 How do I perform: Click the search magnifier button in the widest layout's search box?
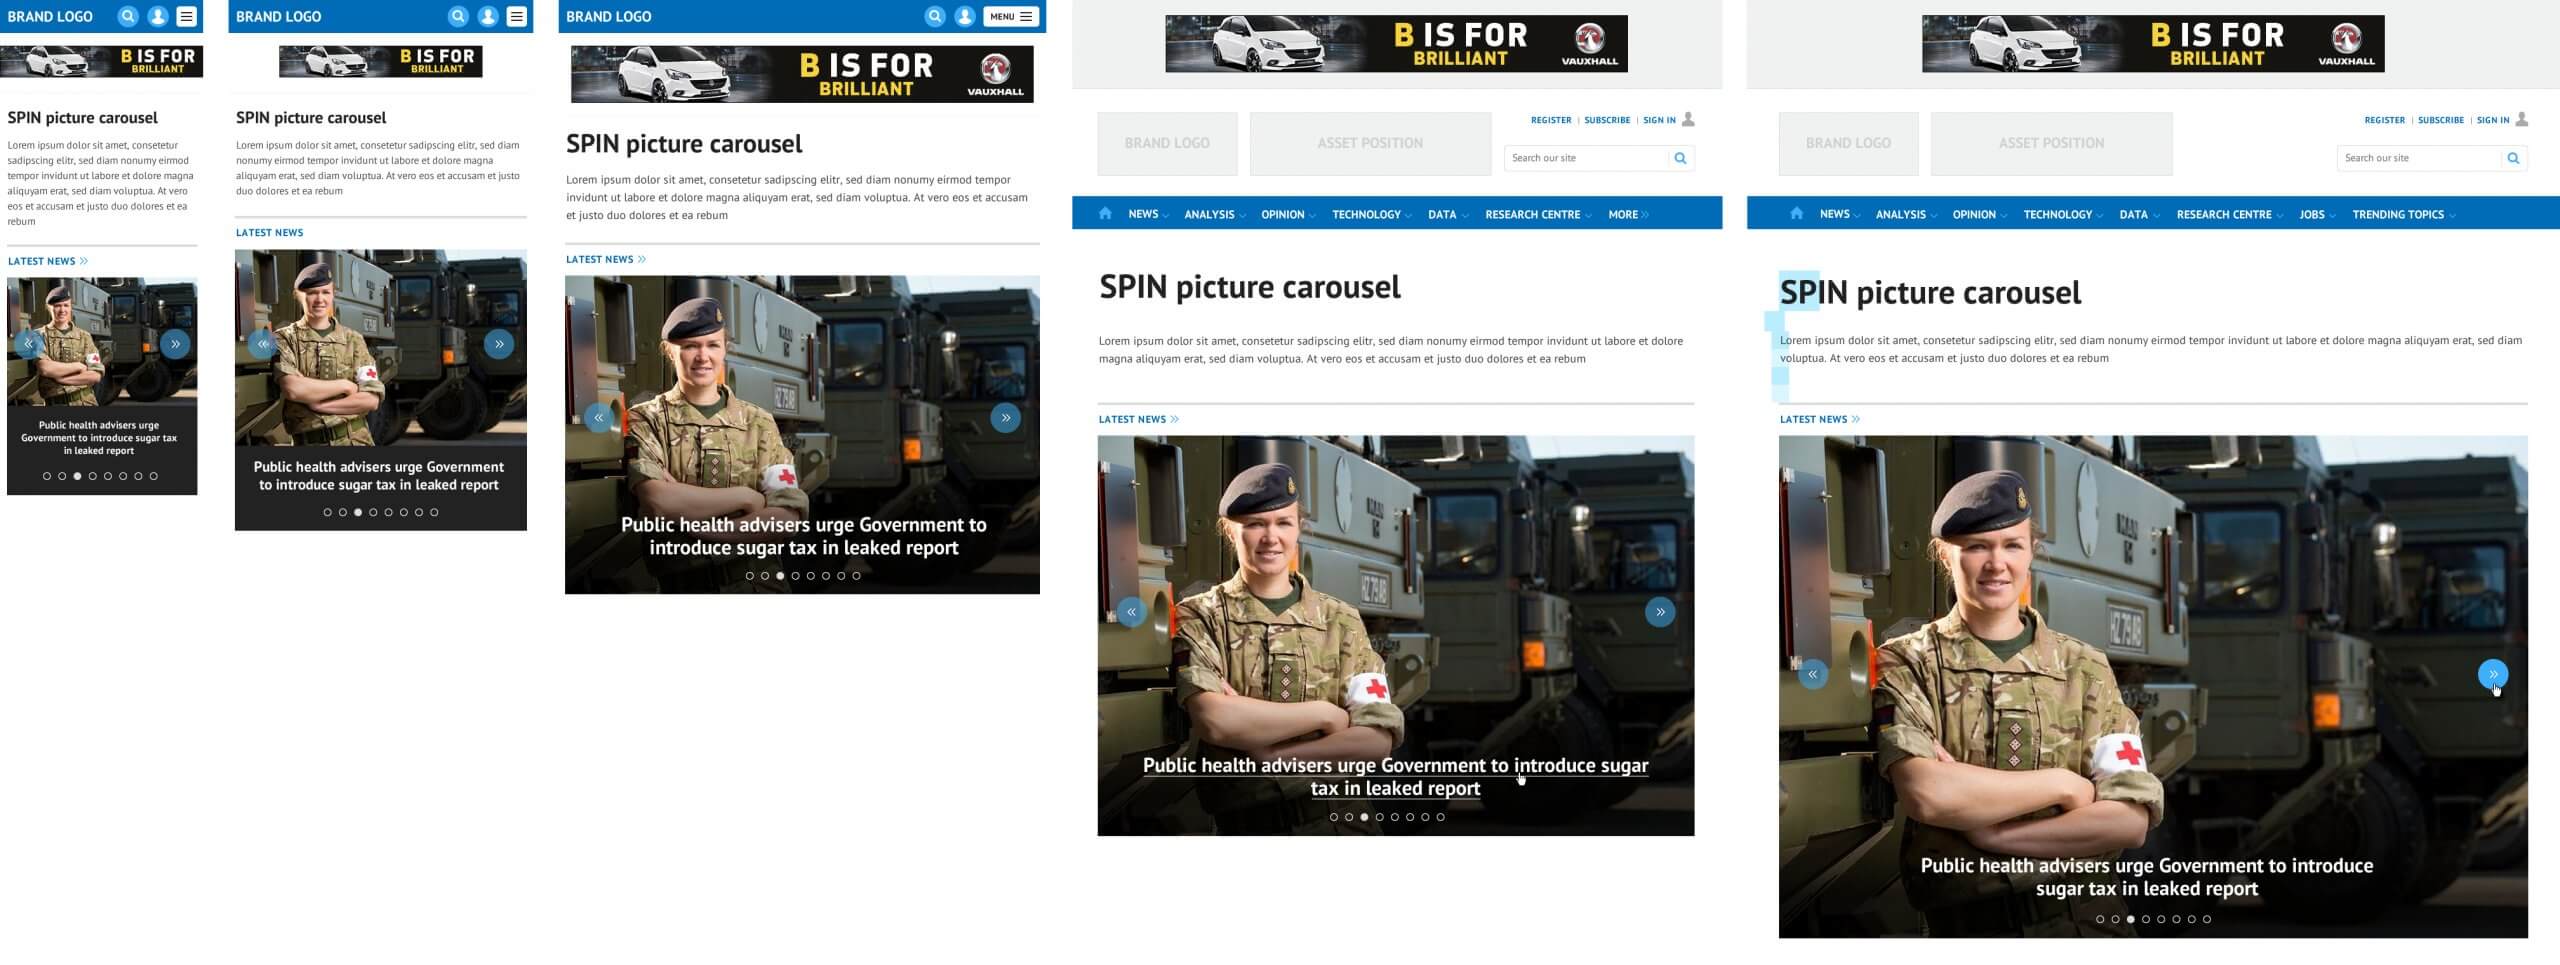point(2513,158)
